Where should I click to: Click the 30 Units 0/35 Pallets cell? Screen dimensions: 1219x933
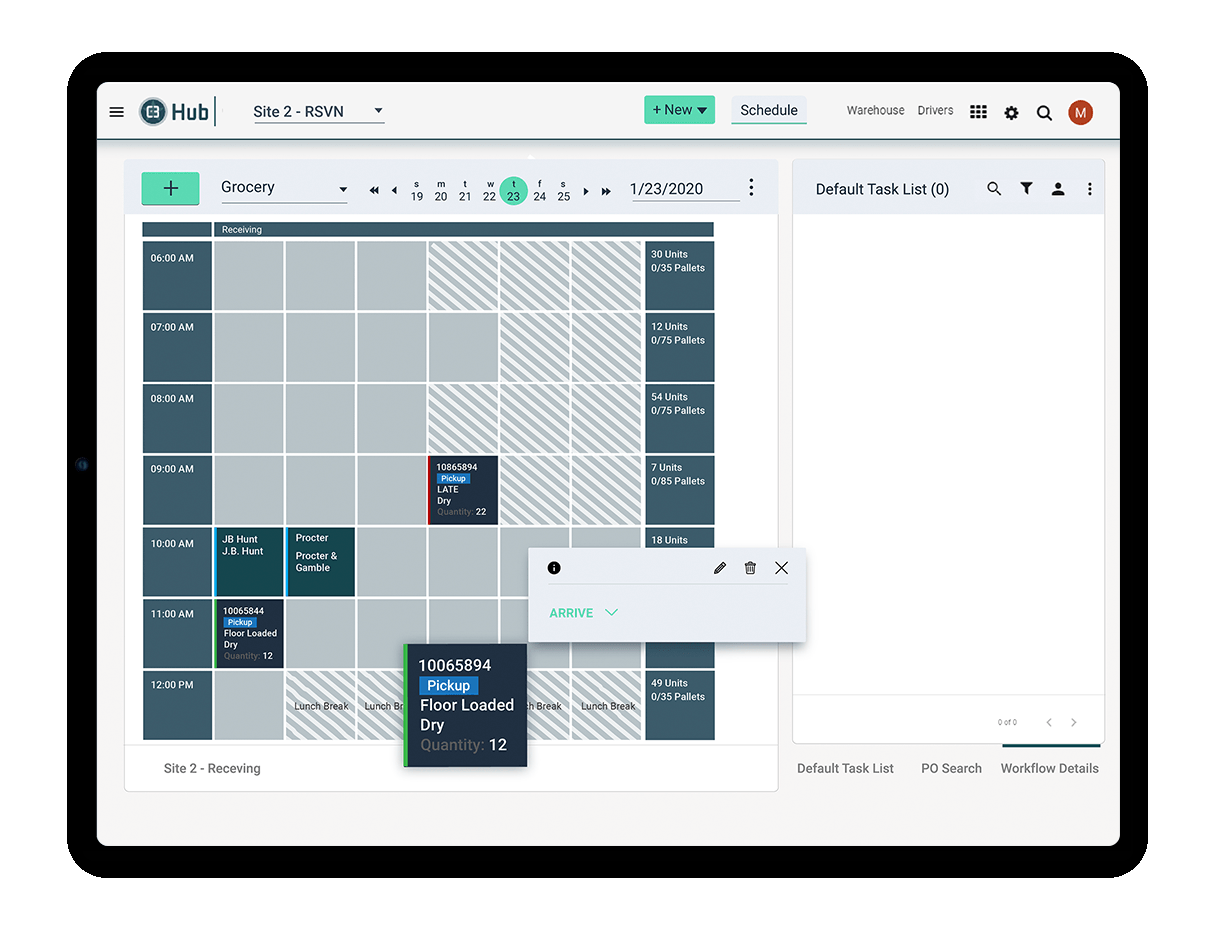pos(680,276)
